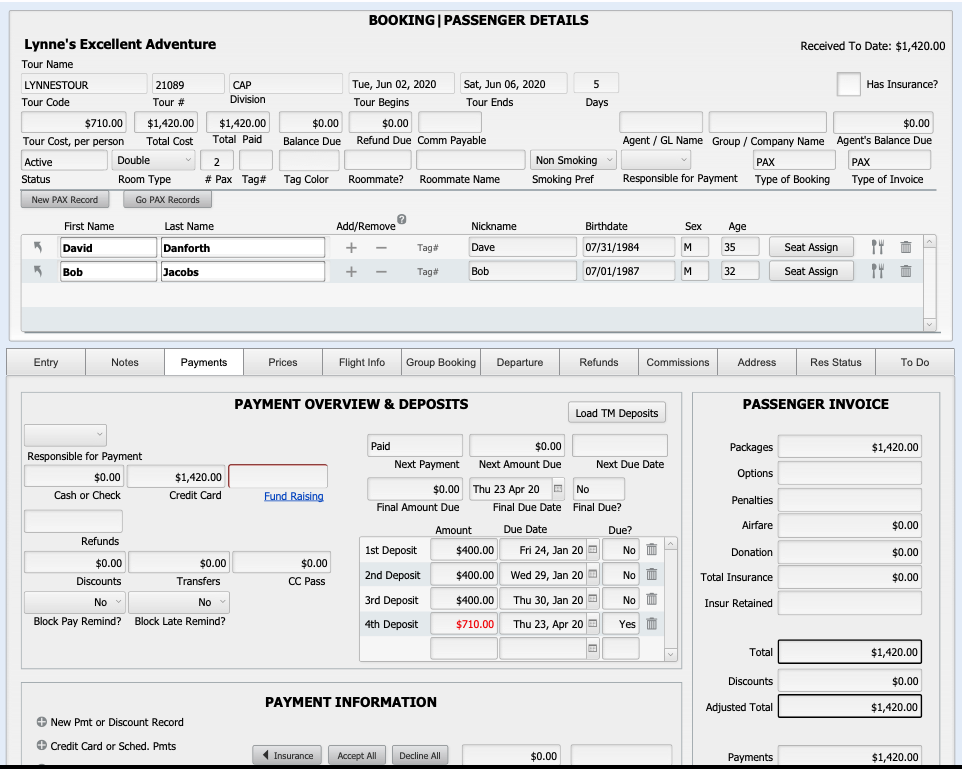Delete the 3rd Deposit entry

tap(652, 599)
